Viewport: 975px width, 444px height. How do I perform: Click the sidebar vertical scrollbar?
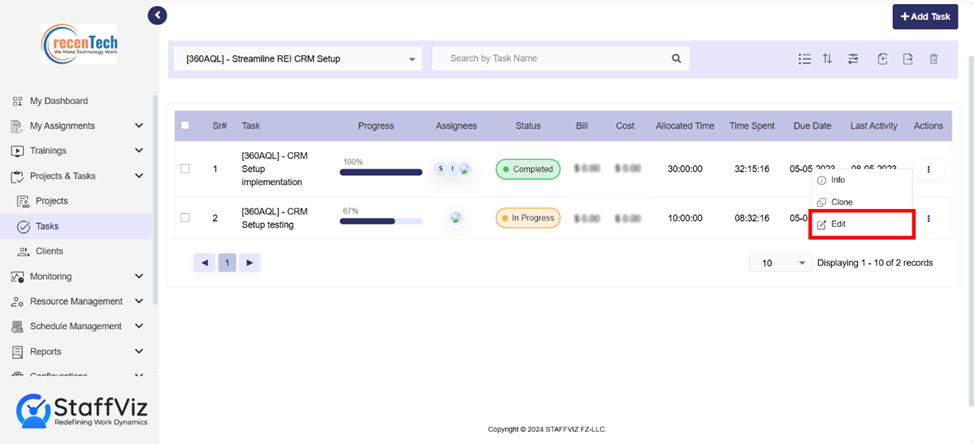(x=155, y=199)
